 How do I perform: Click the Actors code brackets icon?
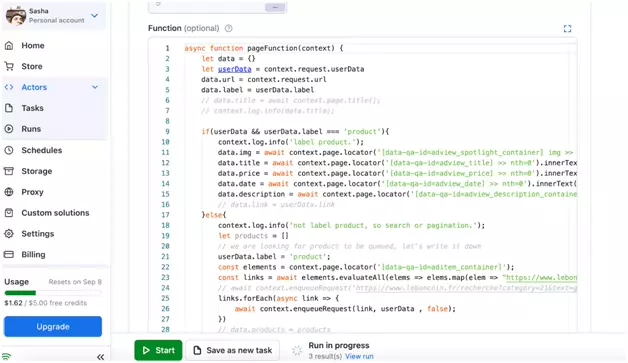(x=9, y=87)
